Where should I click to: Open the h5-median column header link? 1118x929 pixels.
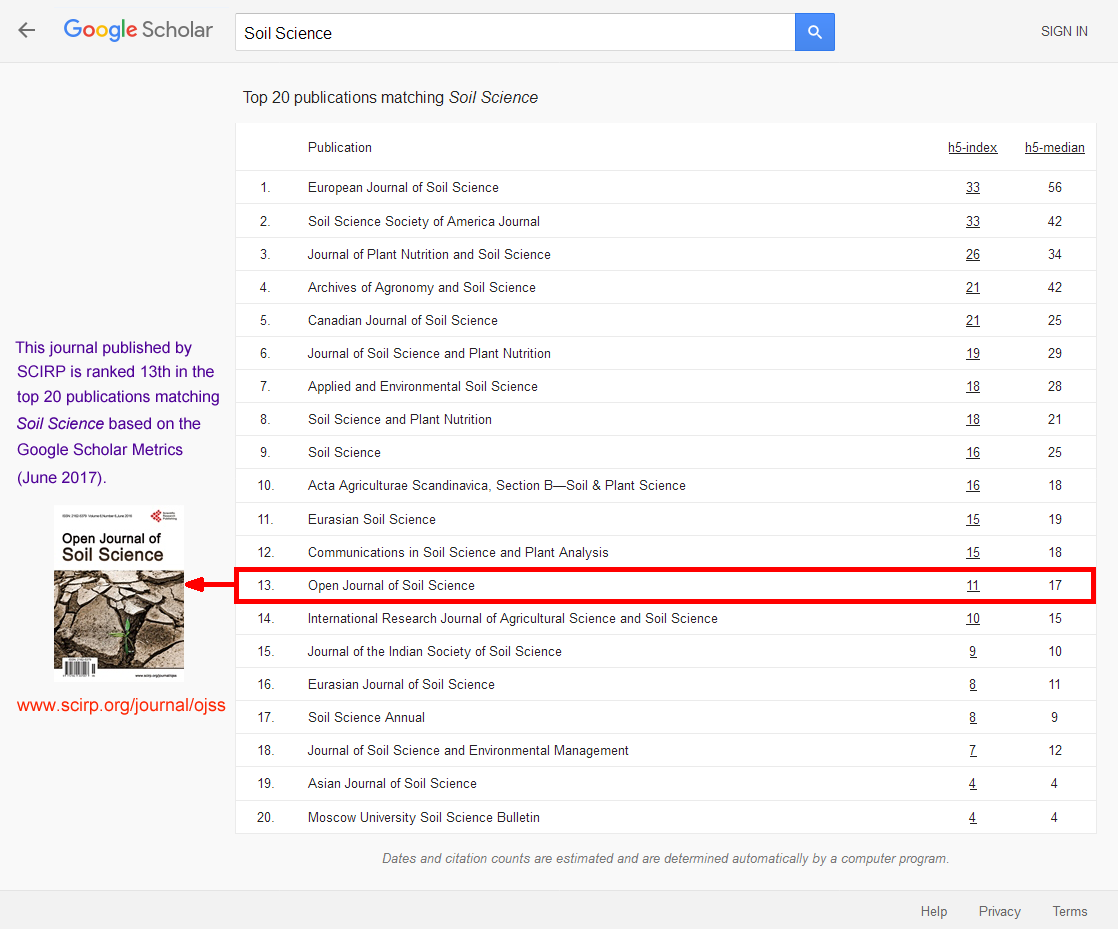coord(1055,148)
